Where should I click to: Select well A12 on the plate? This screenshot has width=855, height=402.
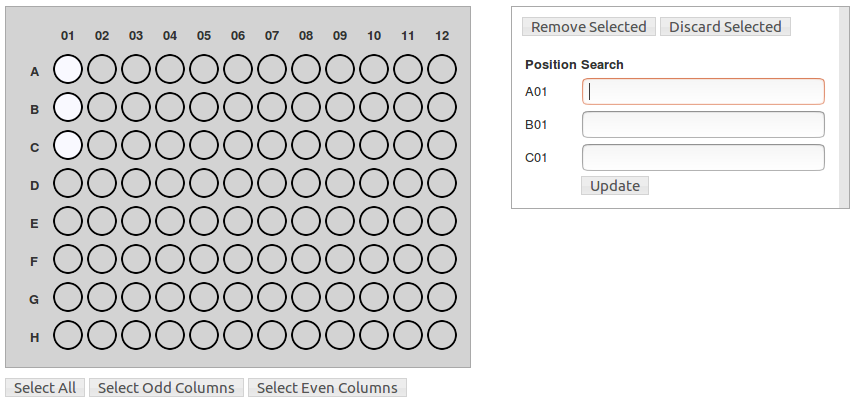pyautogui.click(x=442, y=69)
